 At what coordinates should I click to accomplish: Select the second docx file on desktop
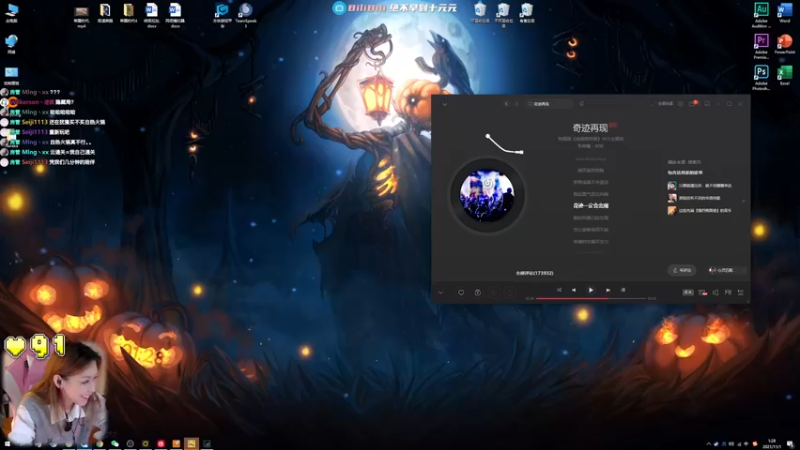175,15
